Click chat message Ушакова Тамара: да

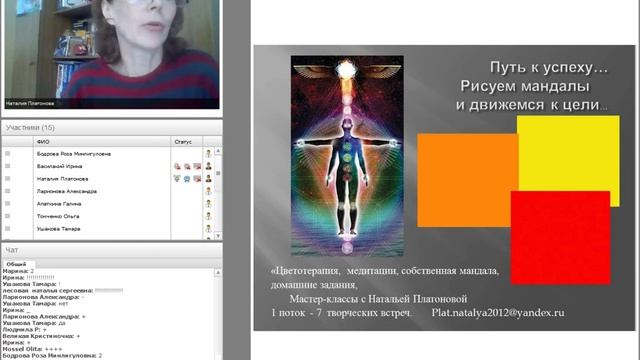click(34, 323)
